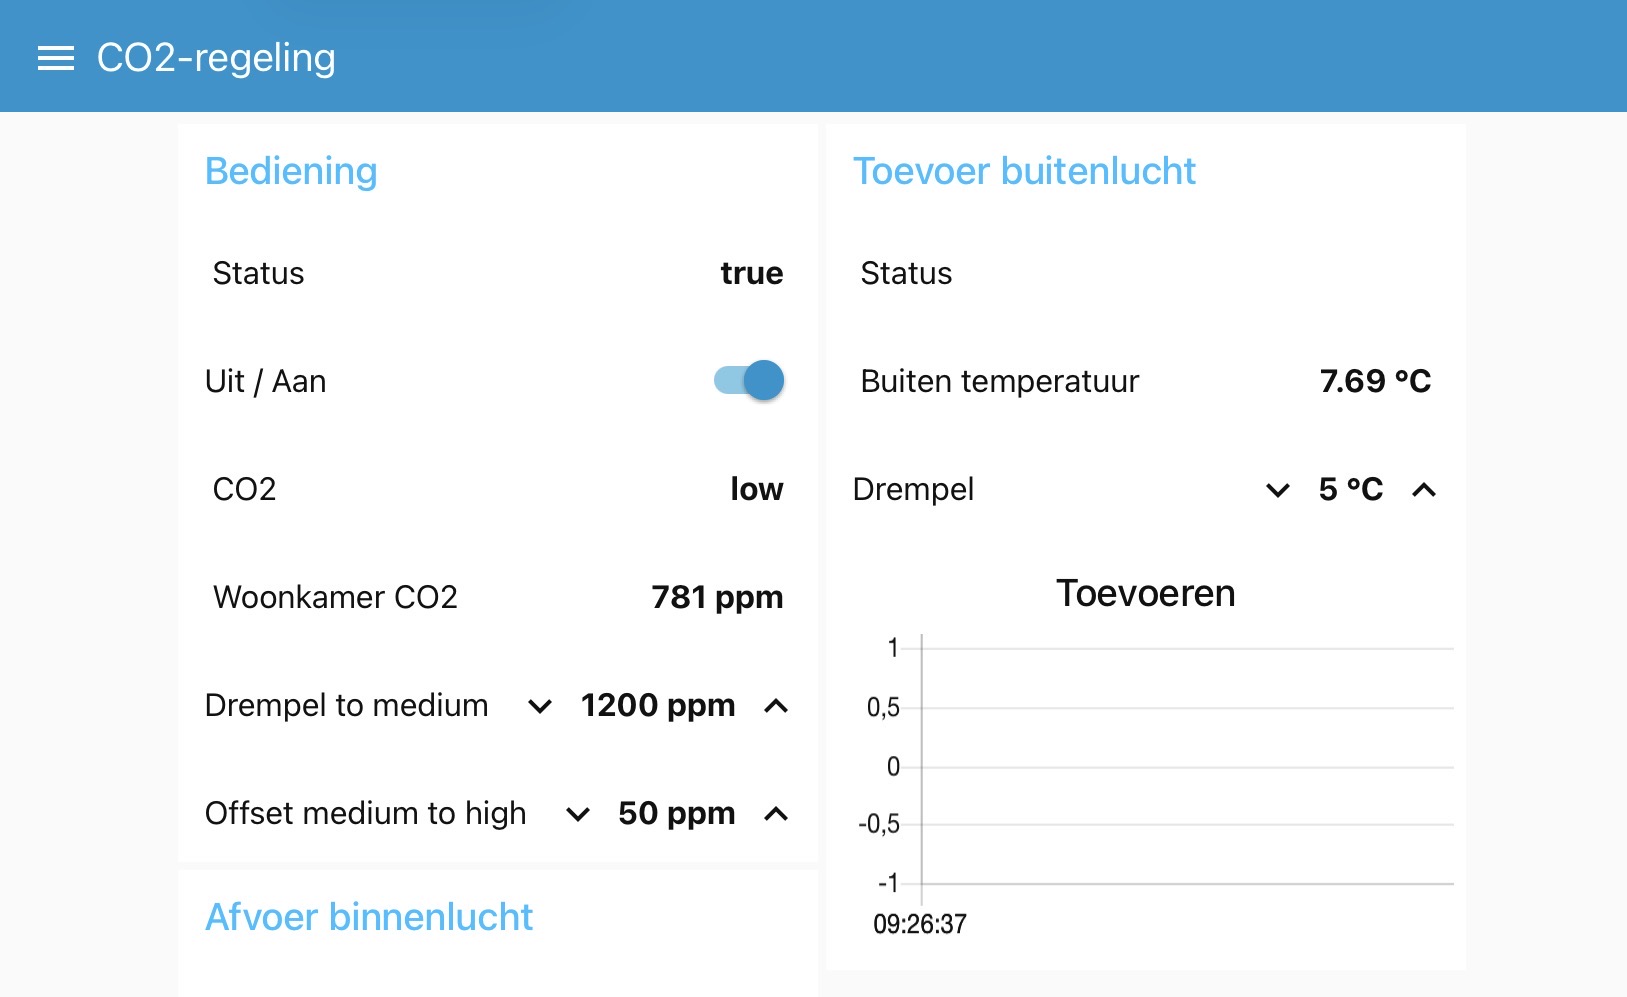
Task: Decrease Drempel to medium with down chevron
Action: [540, 707]
